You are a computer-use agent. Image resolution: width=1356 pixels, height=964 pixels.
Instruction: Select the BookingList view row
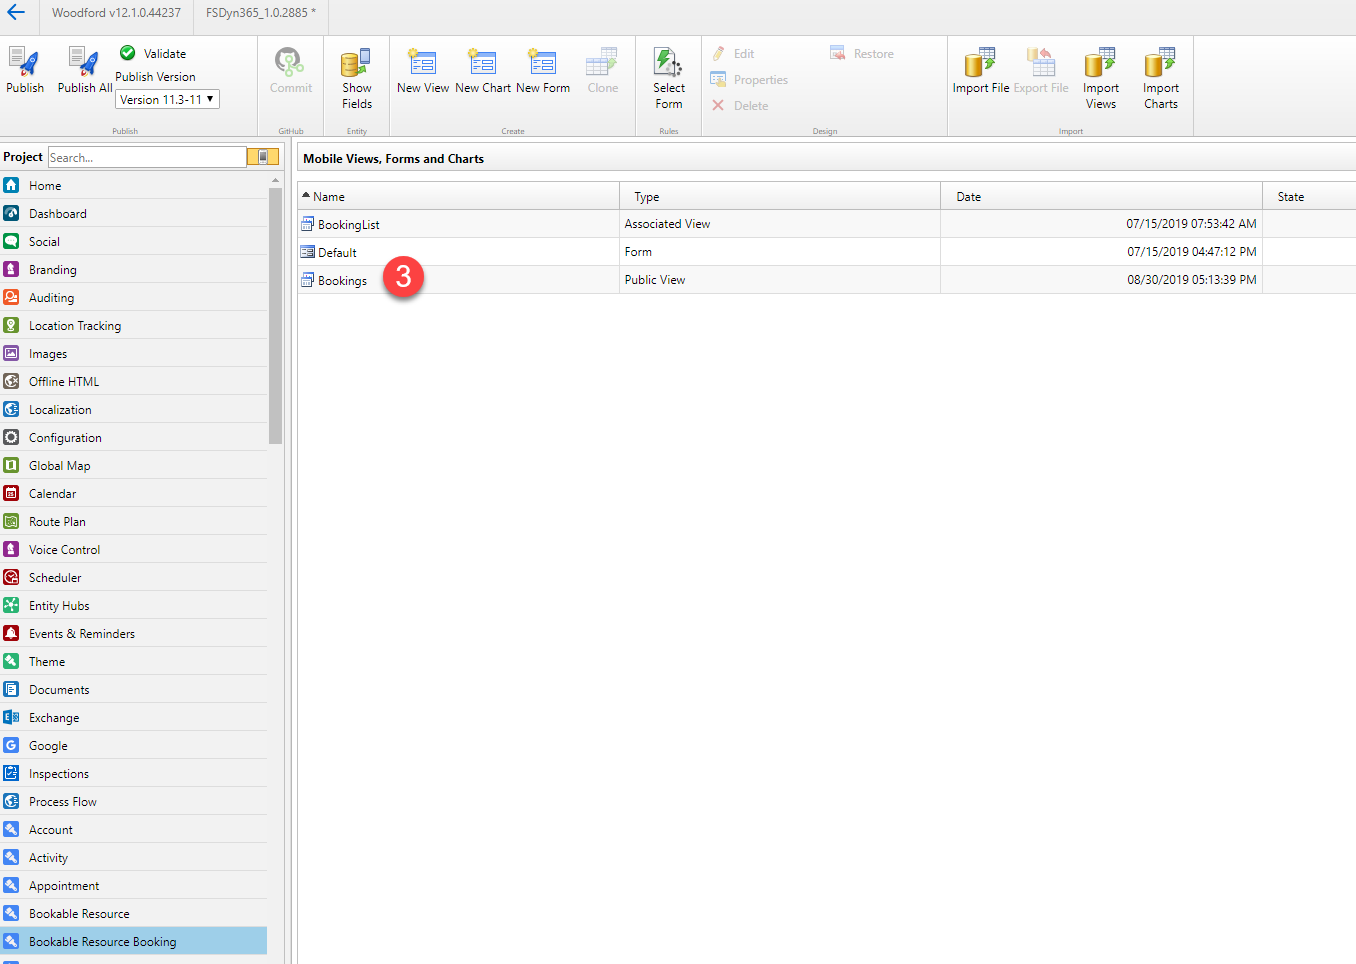click(826, 224)
